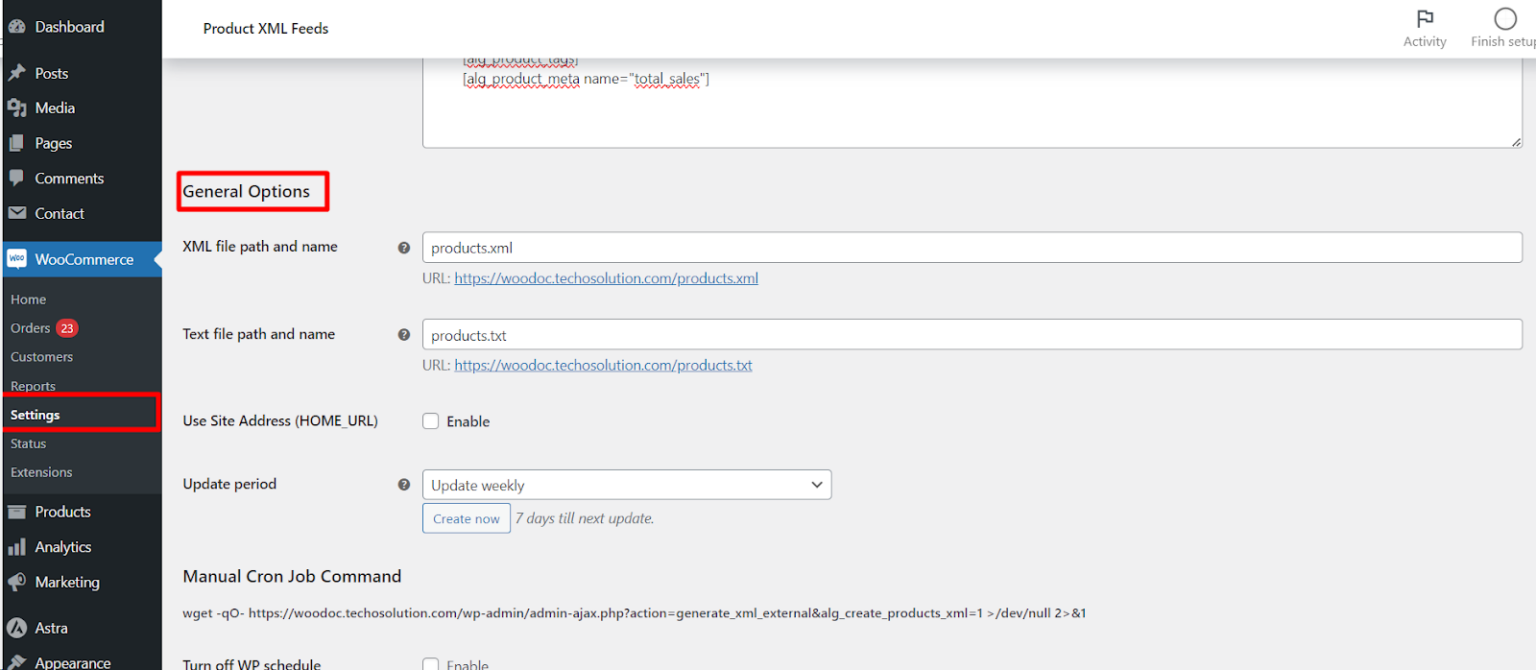Click the Activity flag icon in the header

tap(1425, 19)
